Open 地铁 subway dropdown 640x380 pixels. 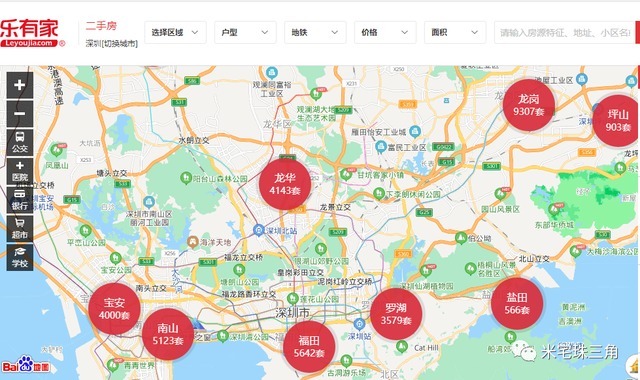(315, 32)
